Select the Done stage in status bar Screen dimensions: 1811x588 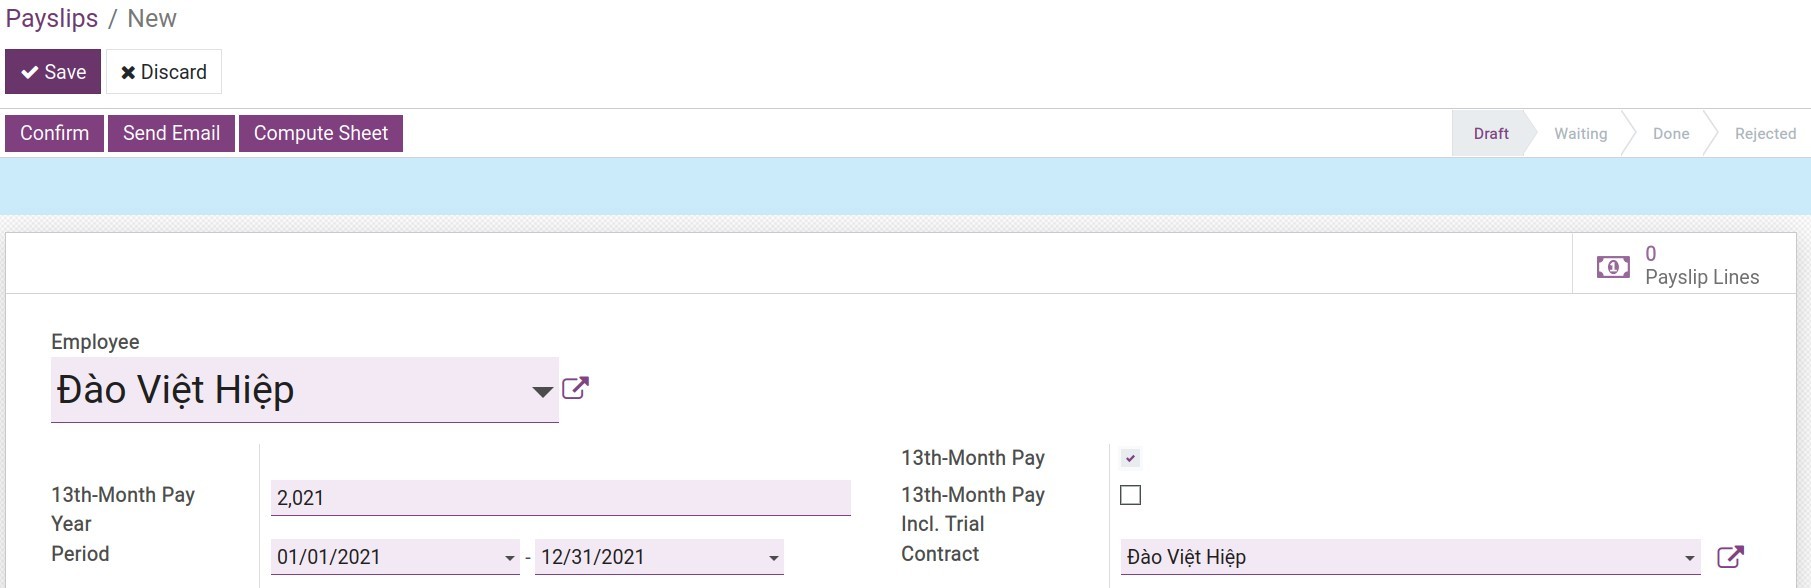pos(1670,133)
